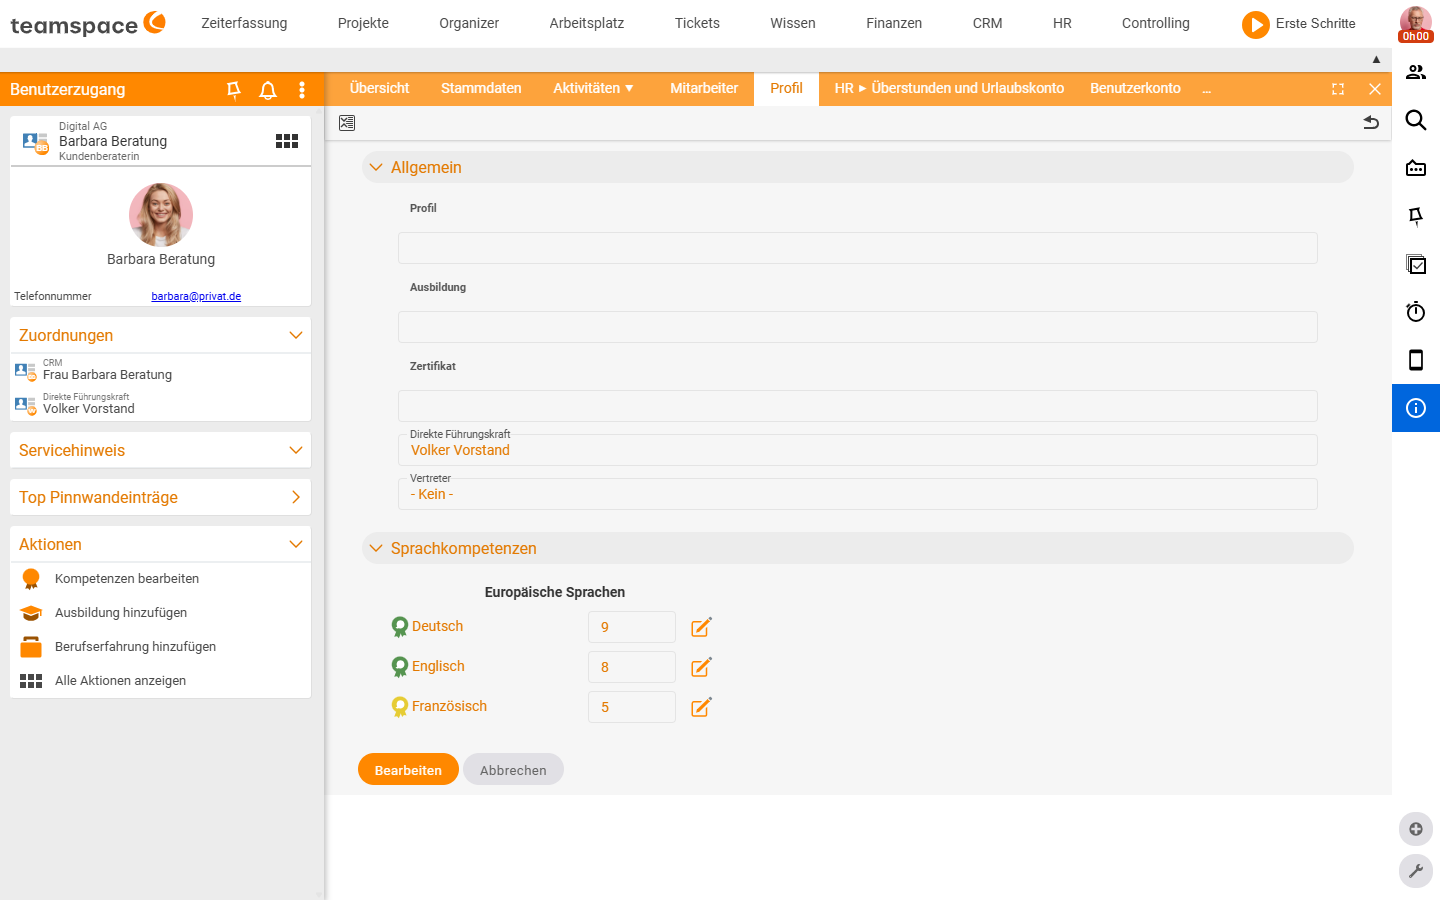Click the user avatar in top right
The height and width of the screenshot is (900, 1440).
[1416, 24]
